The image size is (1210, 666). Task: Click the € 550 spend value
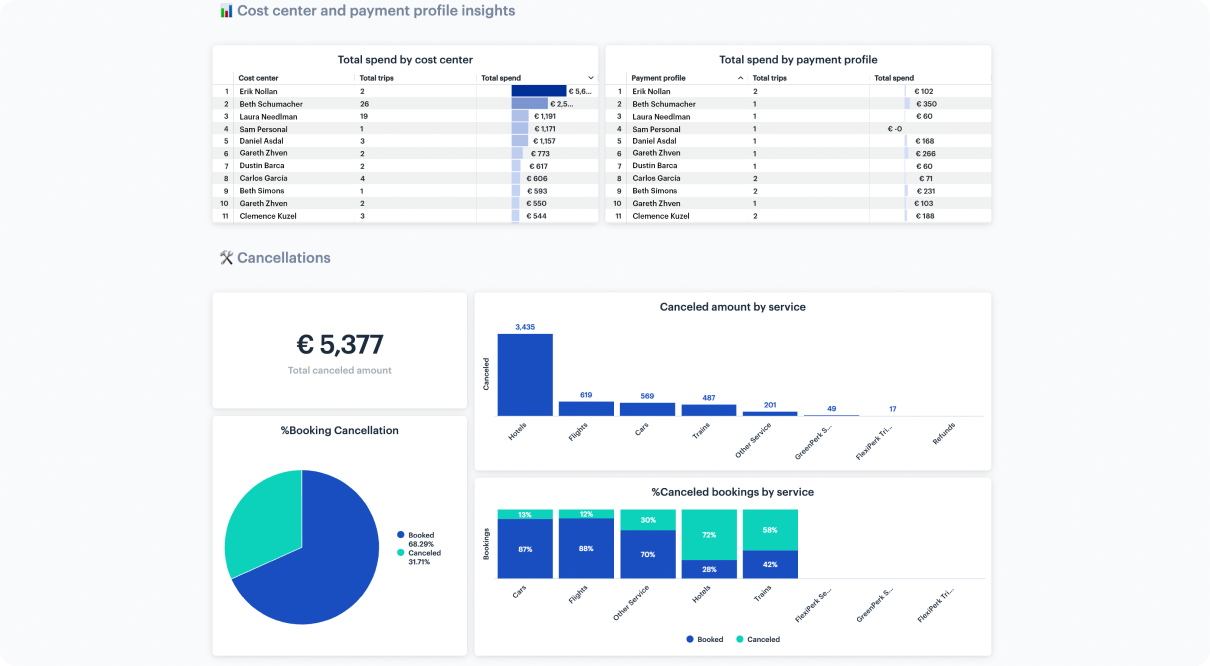click(535, 203)
